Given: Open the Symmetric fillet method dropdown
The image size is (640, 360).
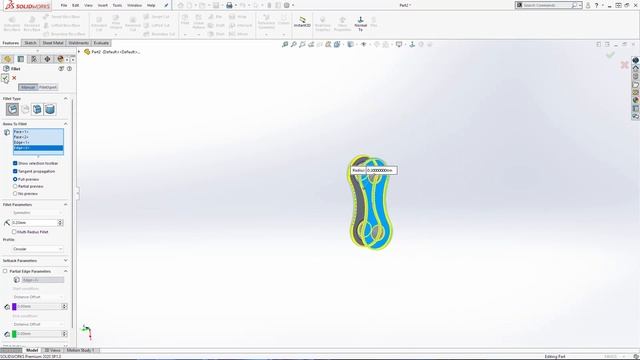Looking at the screenshot, I should 37,213.
